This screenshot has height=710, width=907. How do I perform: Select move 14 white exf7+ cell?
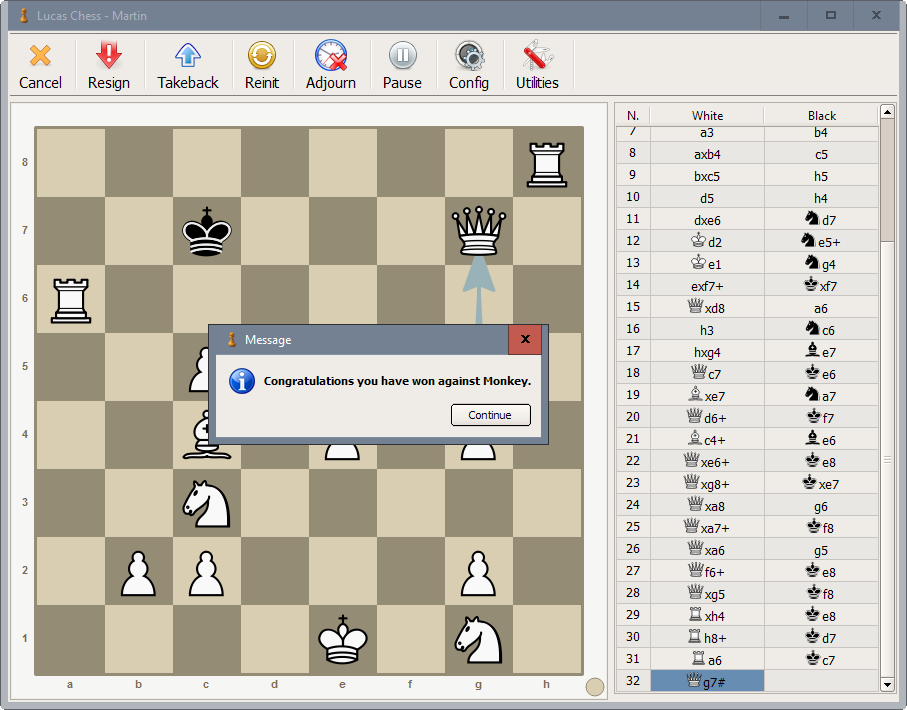707,286
